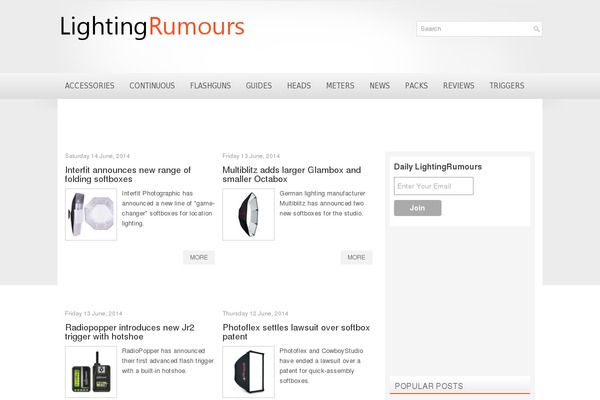Click the Interfit Photographic summary text
This screenshot has height=400, width=600.
168,208
